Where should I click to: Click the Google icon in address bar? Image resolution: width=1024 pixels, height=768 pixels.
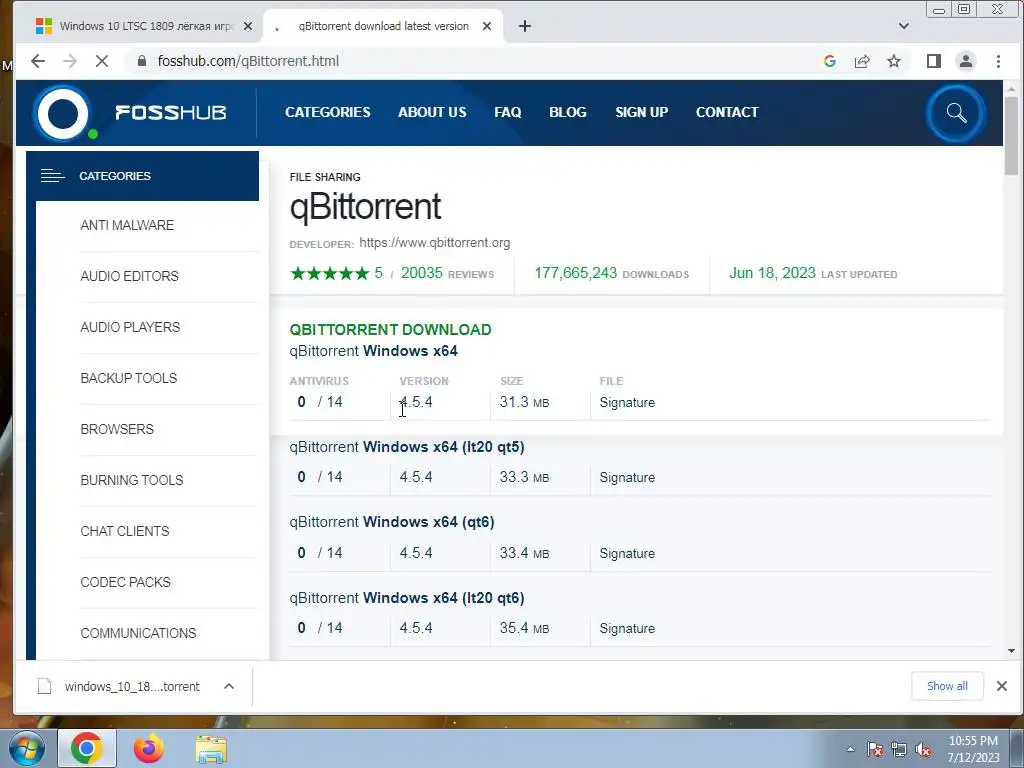[x=830, y=61]
